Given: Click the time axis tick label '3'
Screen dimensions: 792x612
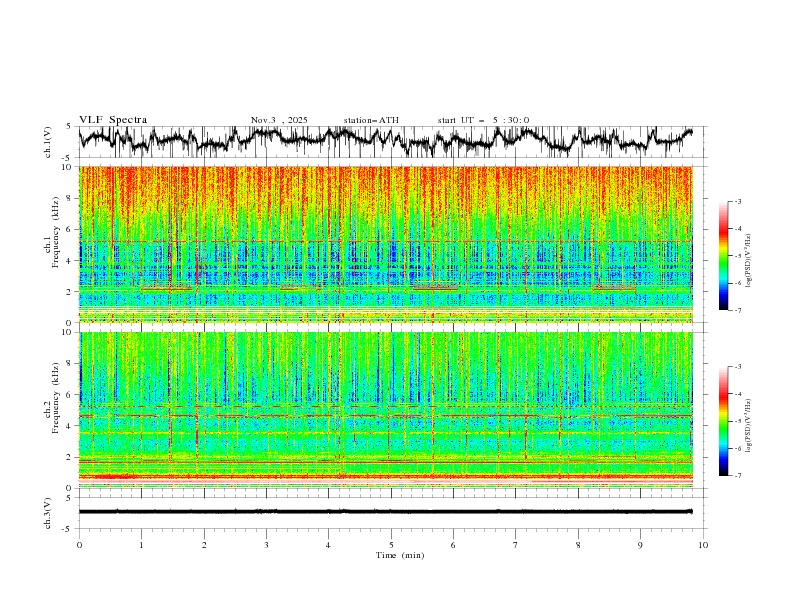Looking at the screenshot, I should [266, 545].
